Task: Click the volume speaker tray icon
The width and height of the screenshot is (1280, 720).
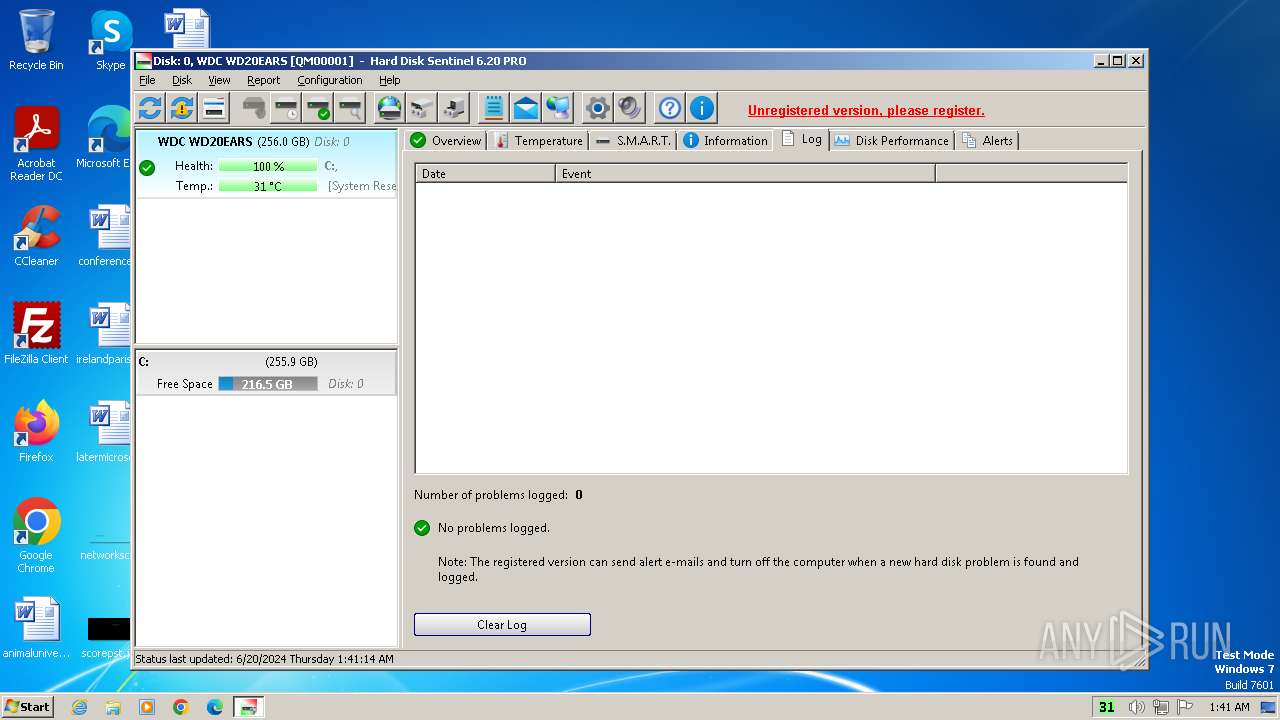Action: point(1137,707)
